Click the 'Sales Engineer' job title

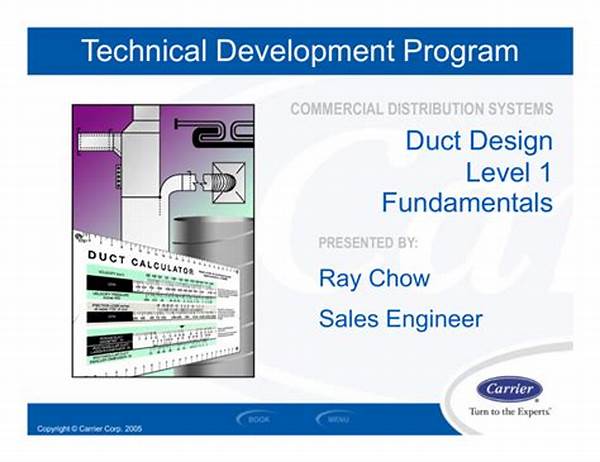click(400, 319)
